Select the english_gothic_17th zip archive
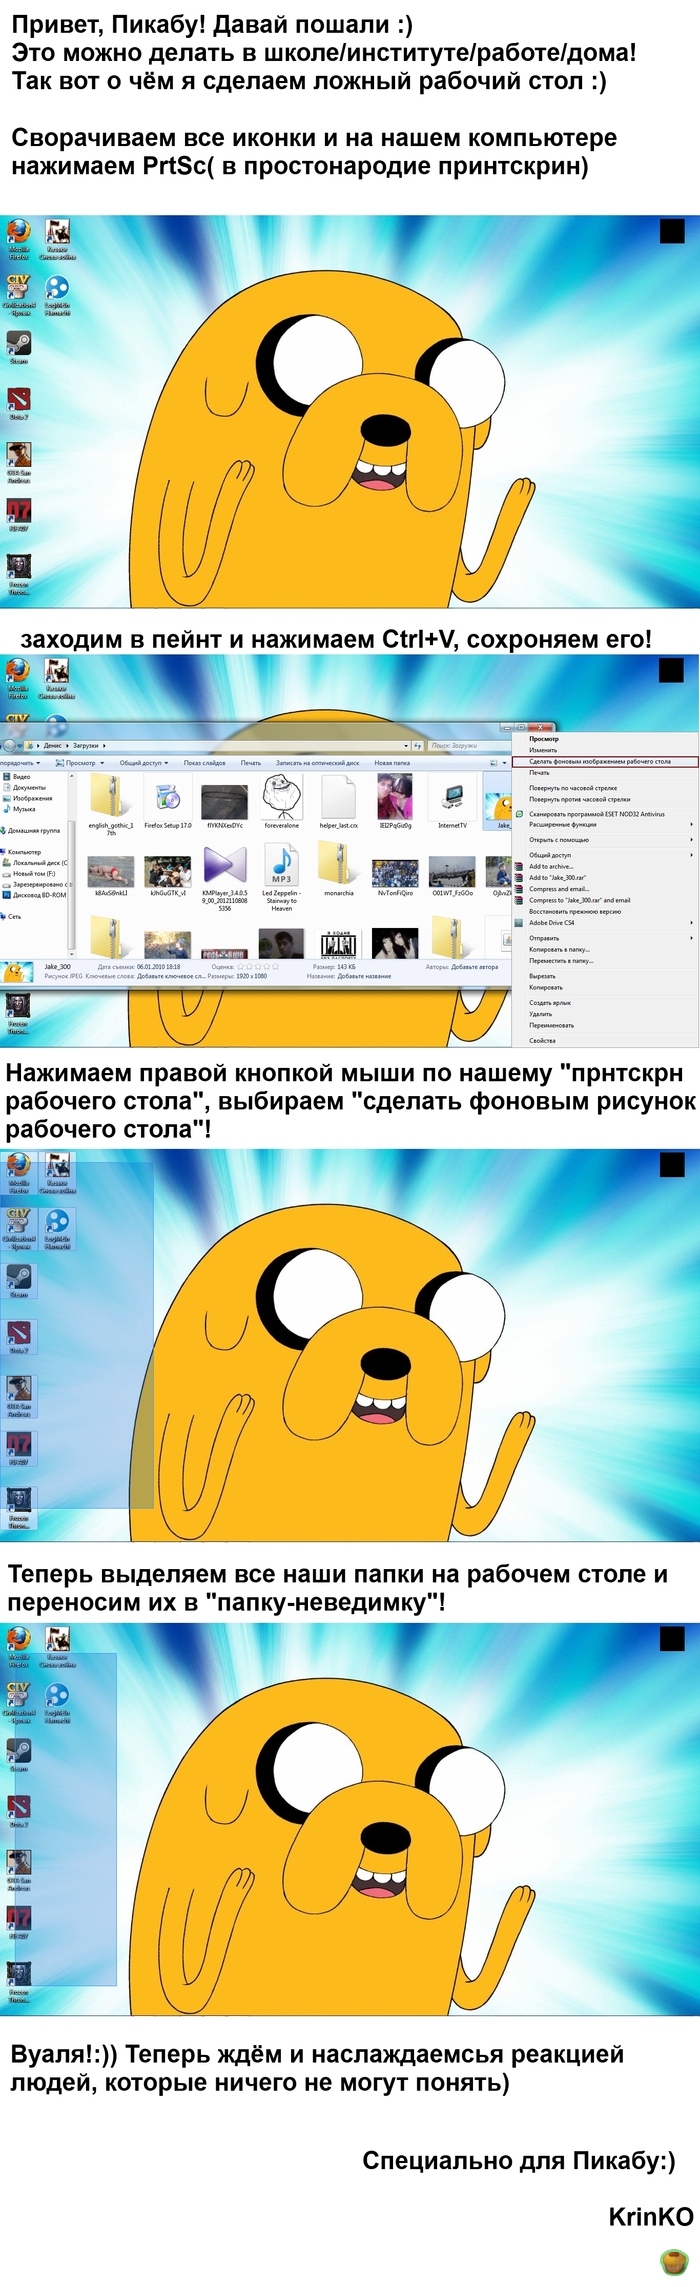Image resolution: width=700 pixels, height=2287 pixels. pyautogui.click(x=110, y=804)
